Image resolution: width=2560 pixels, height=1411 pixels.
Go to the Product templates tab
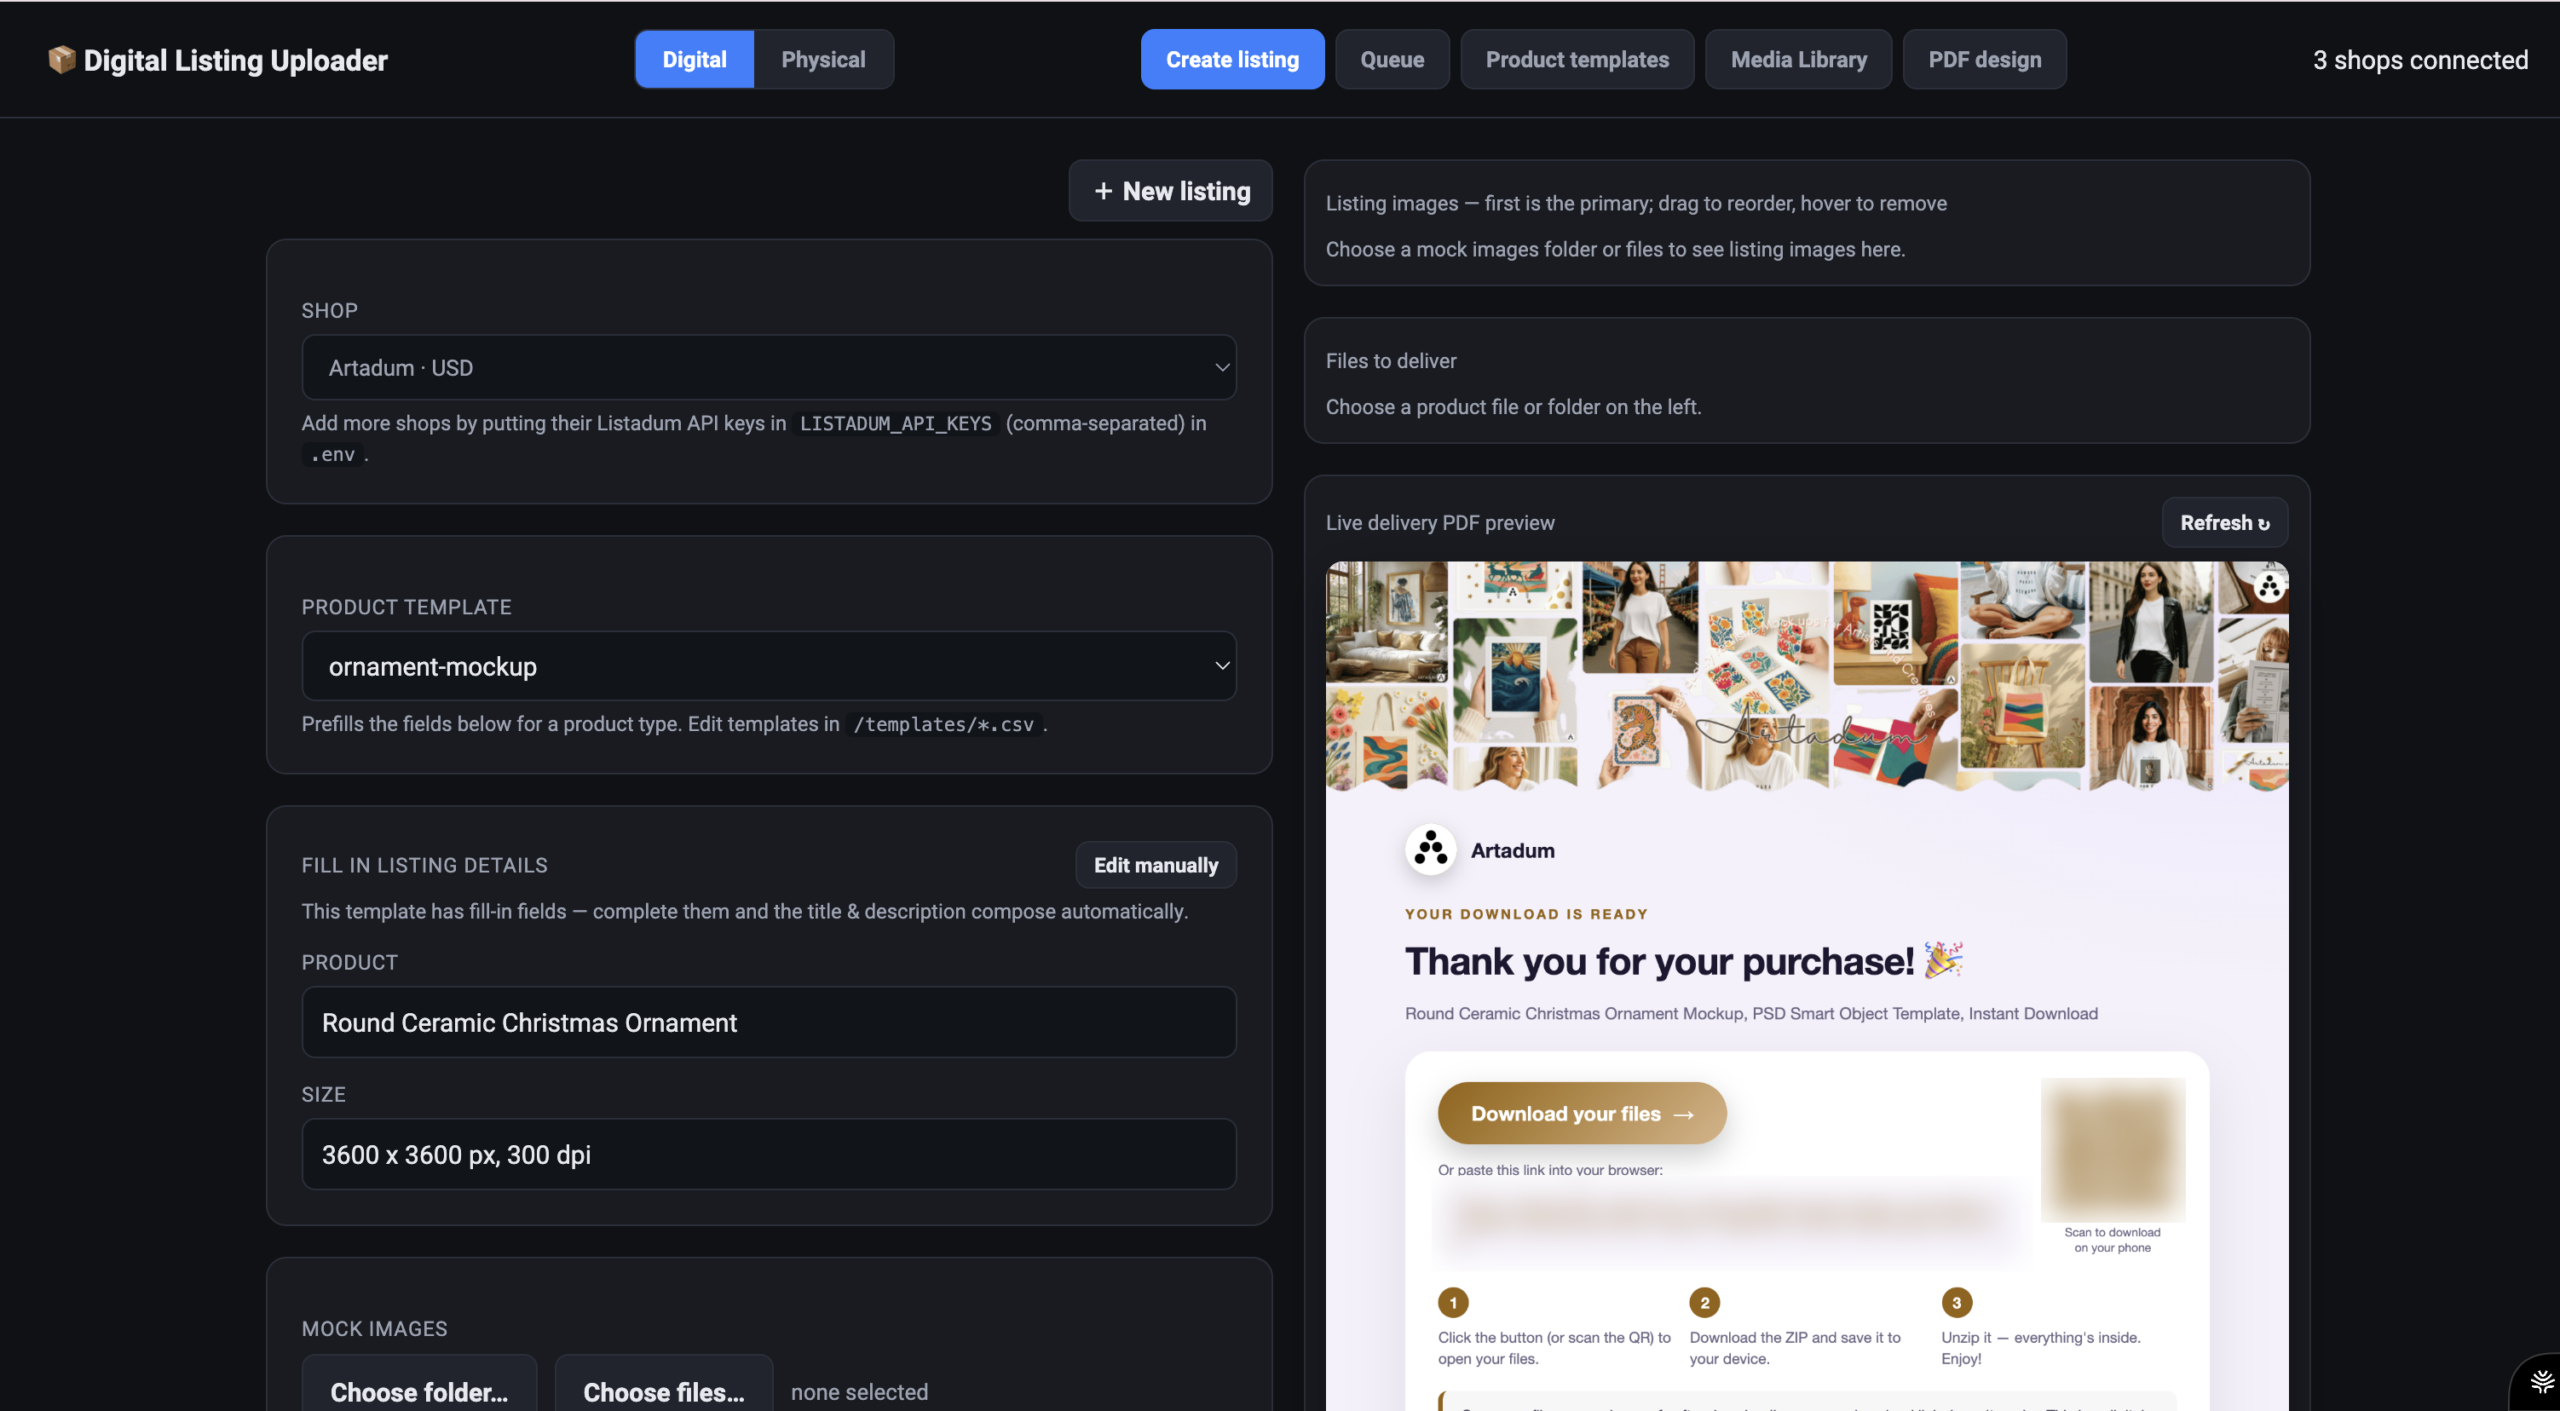[1577, 60]
